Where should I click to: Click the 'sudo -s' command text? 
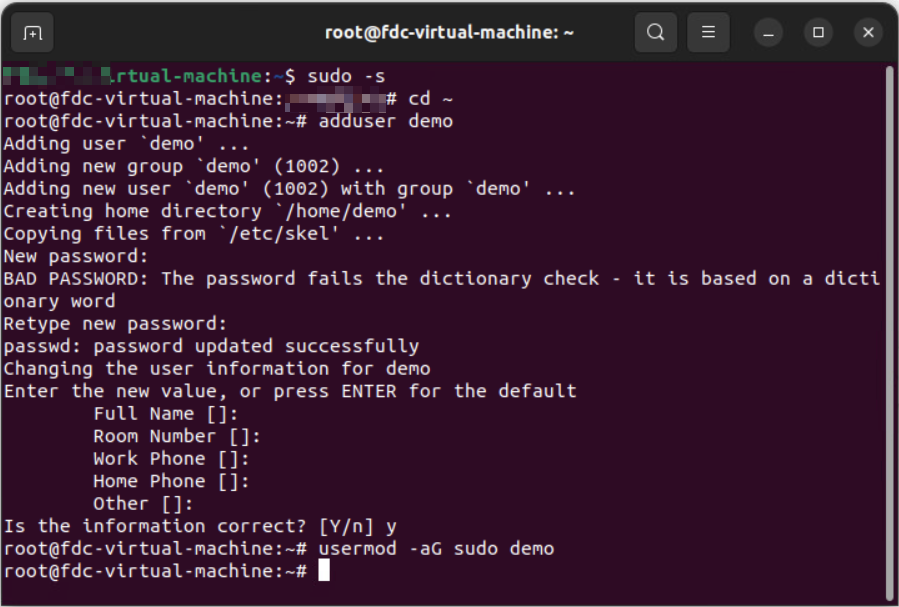pos(346,76)
